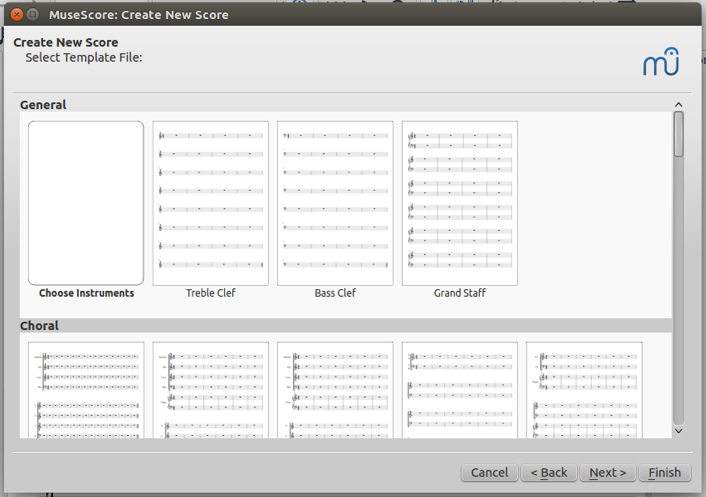Image resolution: width=706 pixels, height=497 pixels.
Task: Select the Bass Clef template thumbnail
Action: pyautogui.click(x=335, y=203)
